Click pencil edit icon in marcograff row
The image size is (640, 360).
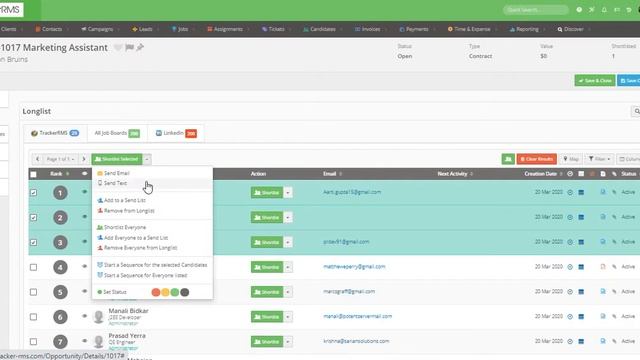point(614,292)
